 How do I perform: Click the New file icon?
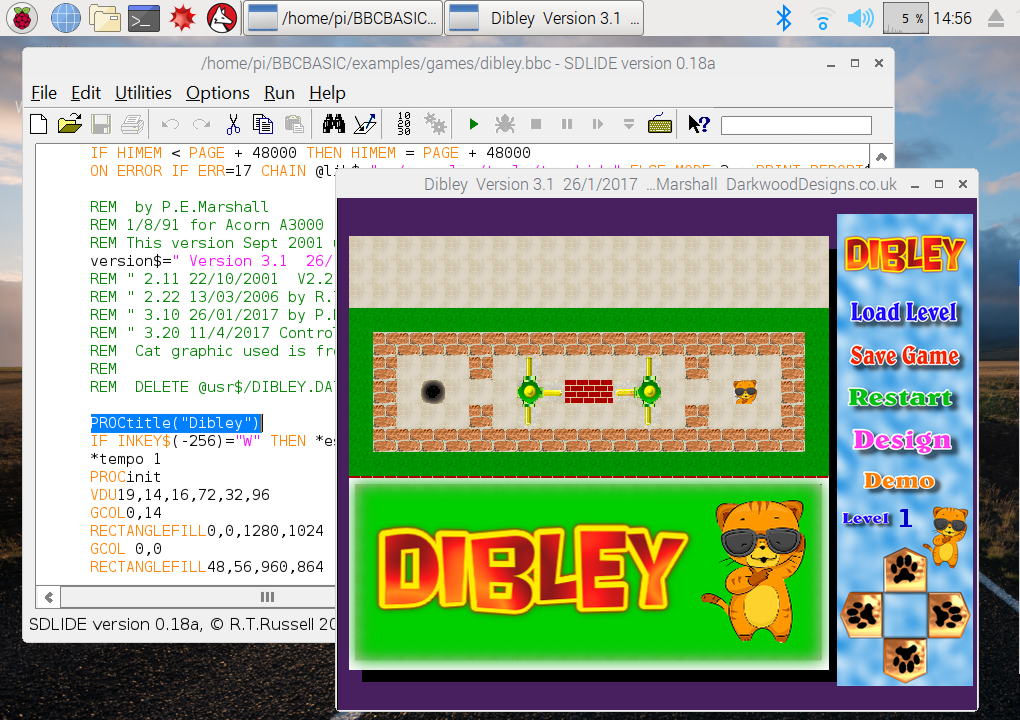click(x=38, y=124)
